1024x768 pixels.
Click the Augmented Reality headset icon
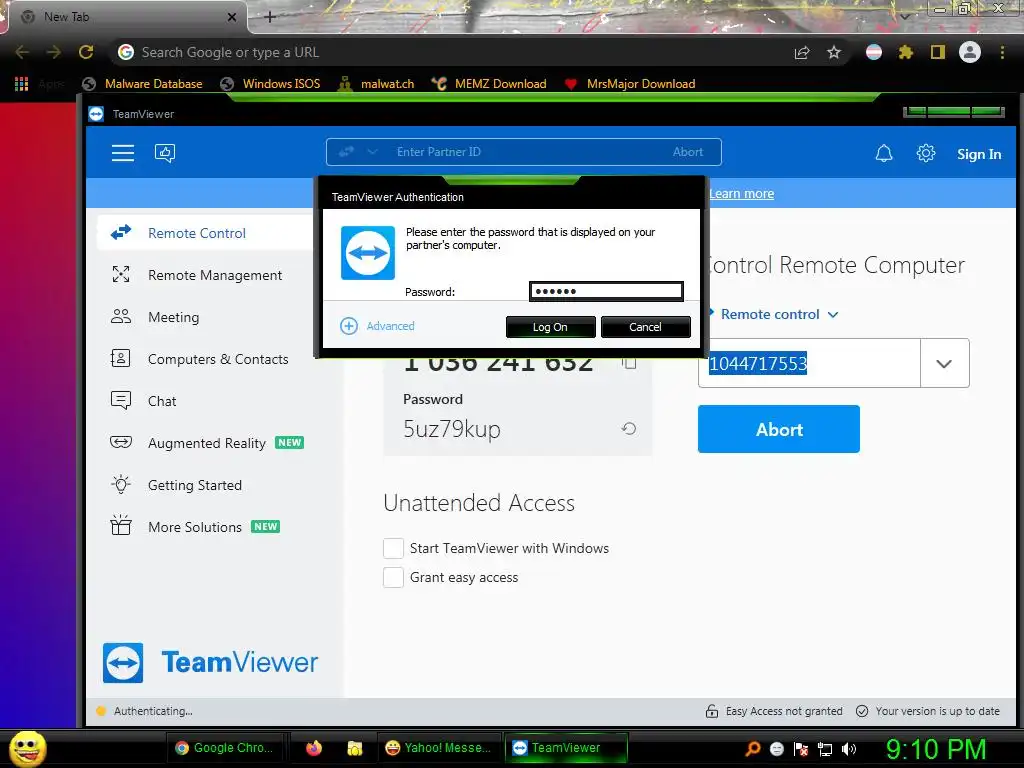tap(121, 442)
